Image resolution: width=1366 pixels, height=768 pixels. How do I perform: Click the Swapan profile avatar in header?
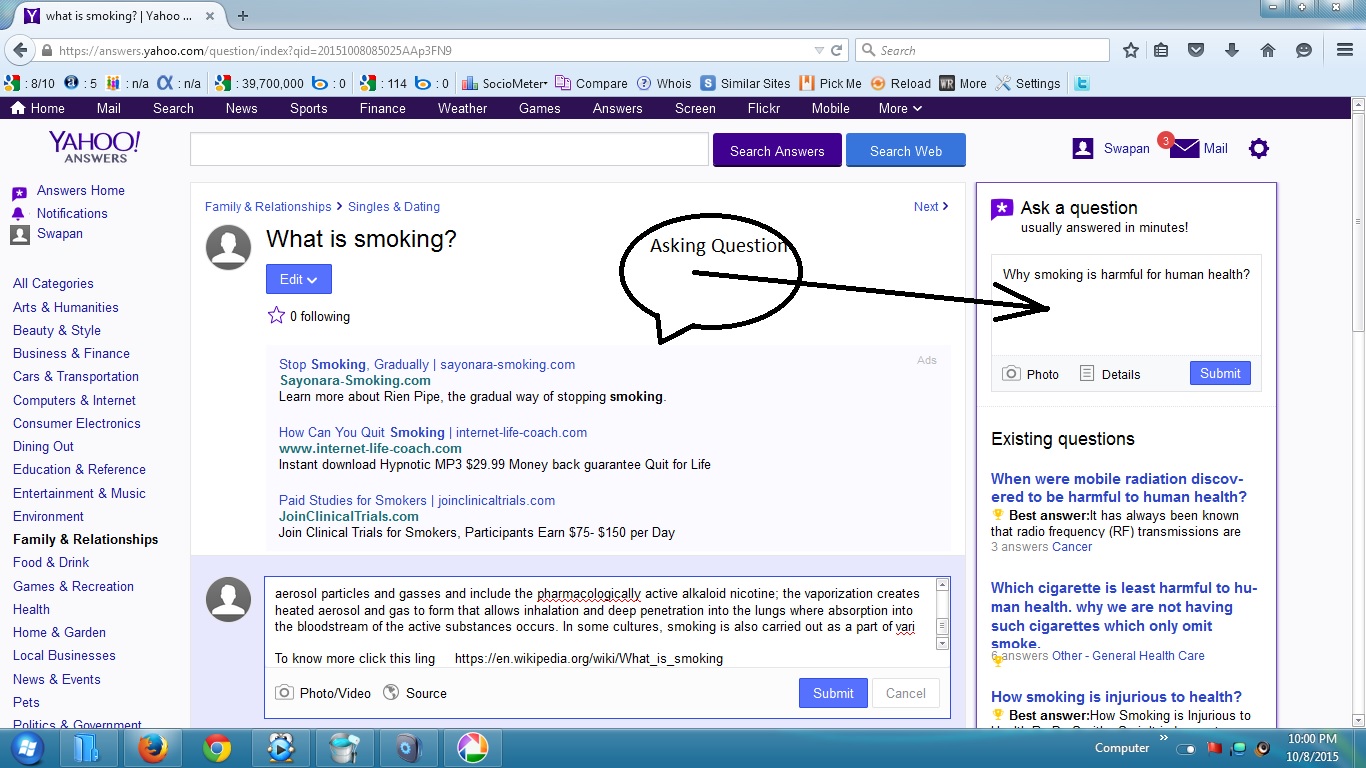pyautogui.click(x=1083, y=149)
